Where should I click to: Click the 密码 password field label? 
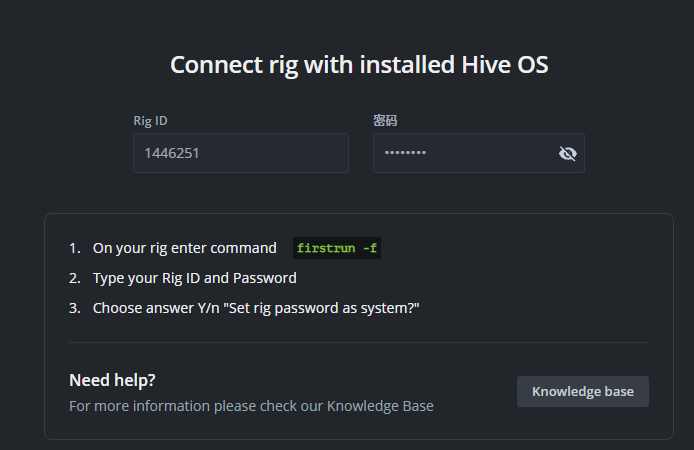[x=385, y=121]
